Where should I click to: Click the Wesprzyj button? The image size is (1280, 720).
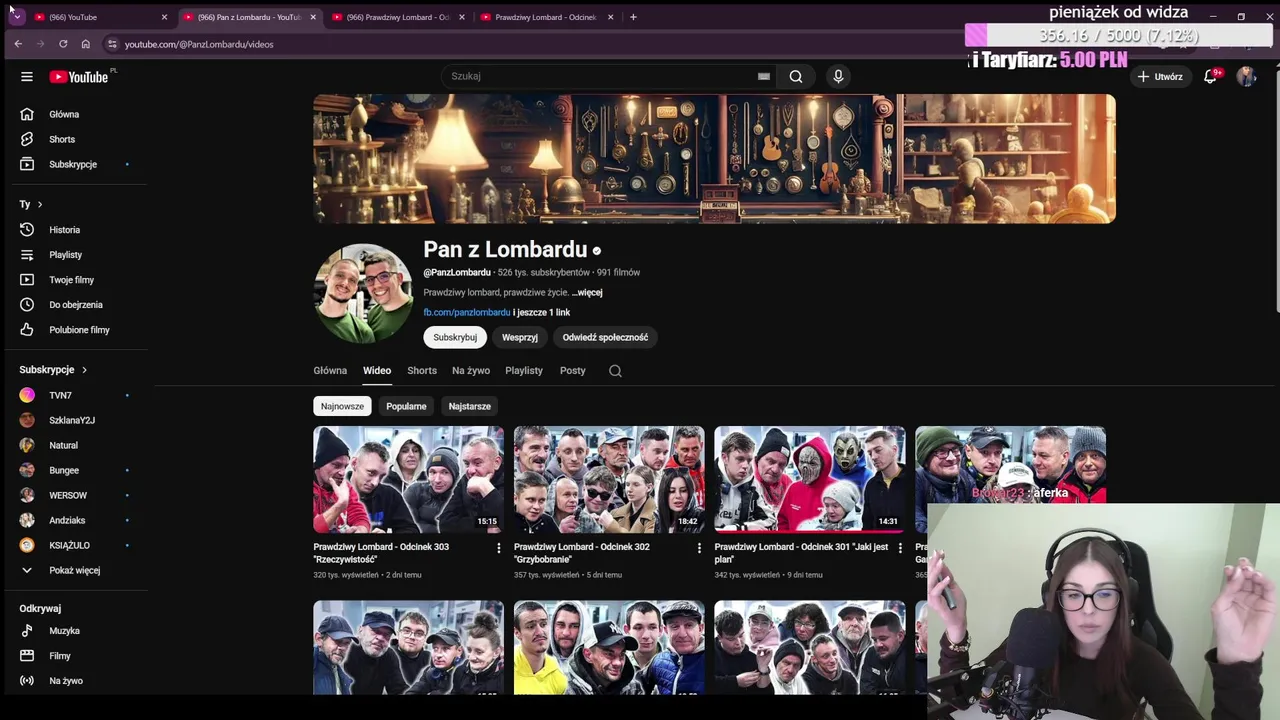pos(520,338)
